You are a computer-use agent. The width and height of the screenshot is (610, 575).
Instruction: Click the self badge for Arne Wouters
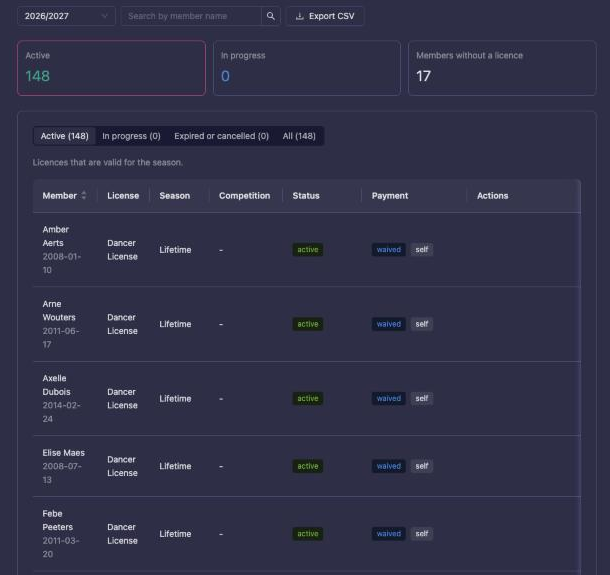422,324
